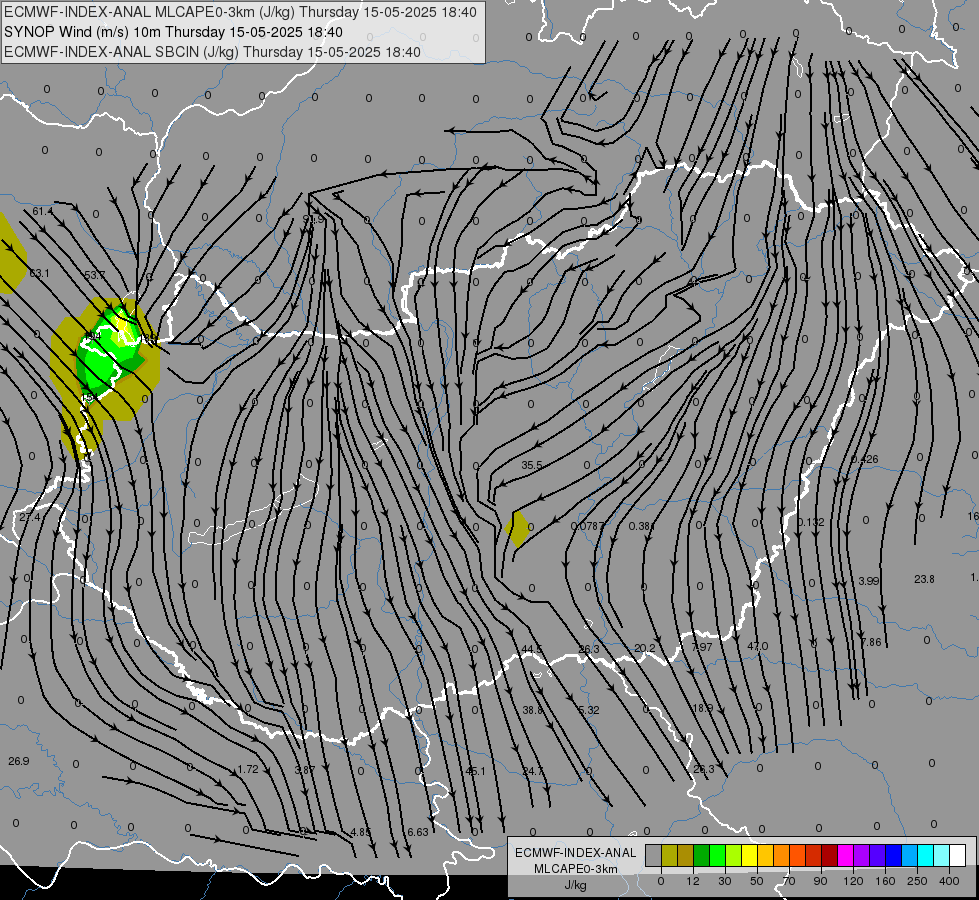Click the sky blue legend swatch
Viewport: 979px width, 900px height.
[910, 855]
